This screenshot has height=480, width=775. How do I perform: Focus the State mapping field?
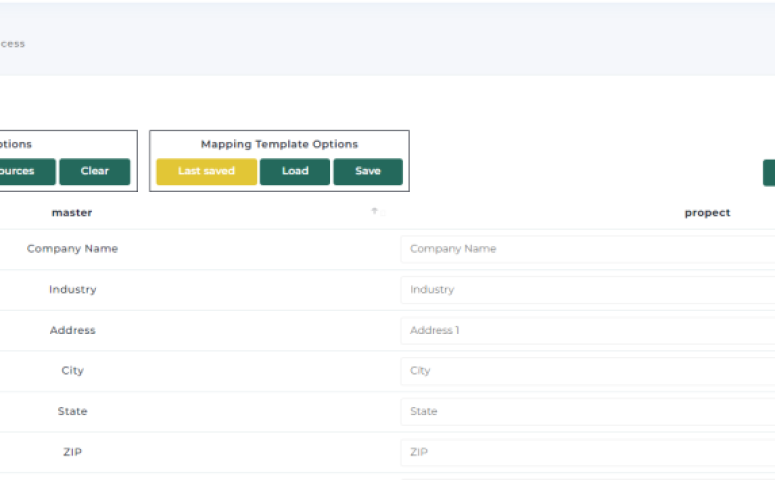pyautogui.click(x=587, y=412)
